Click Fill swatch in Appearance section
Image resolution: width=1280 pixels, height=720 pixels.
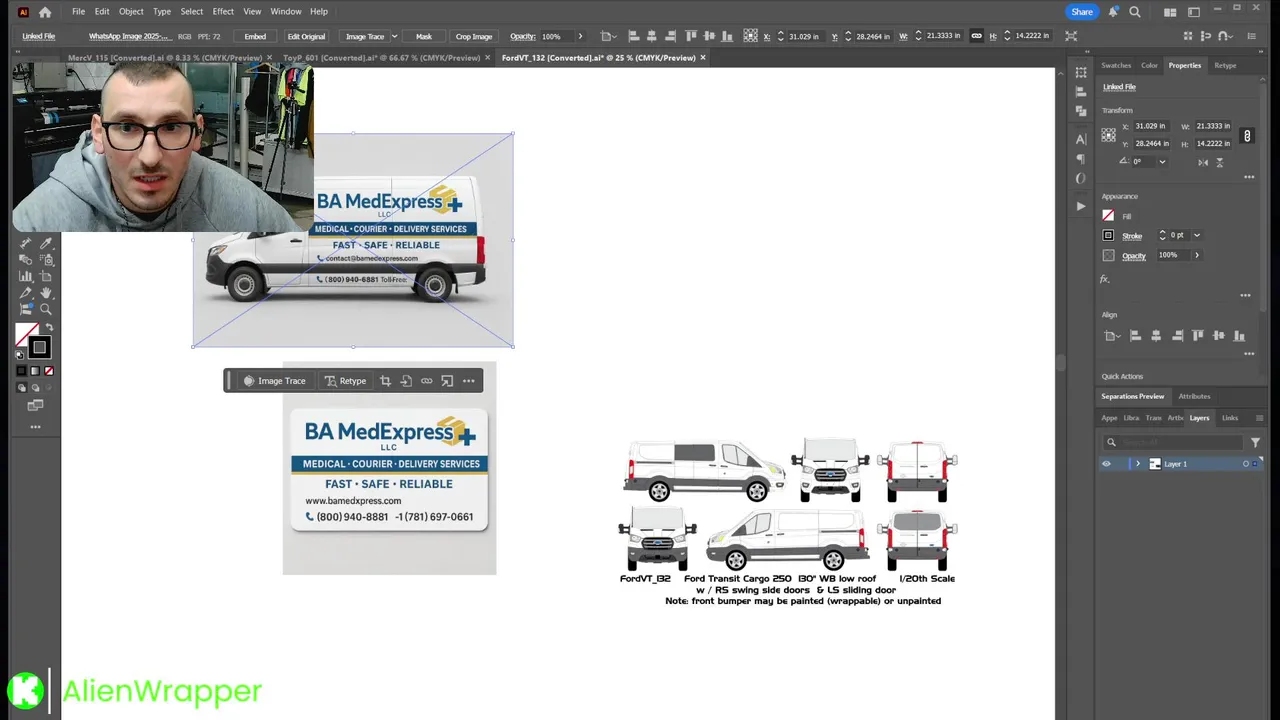click(1108, 216)
